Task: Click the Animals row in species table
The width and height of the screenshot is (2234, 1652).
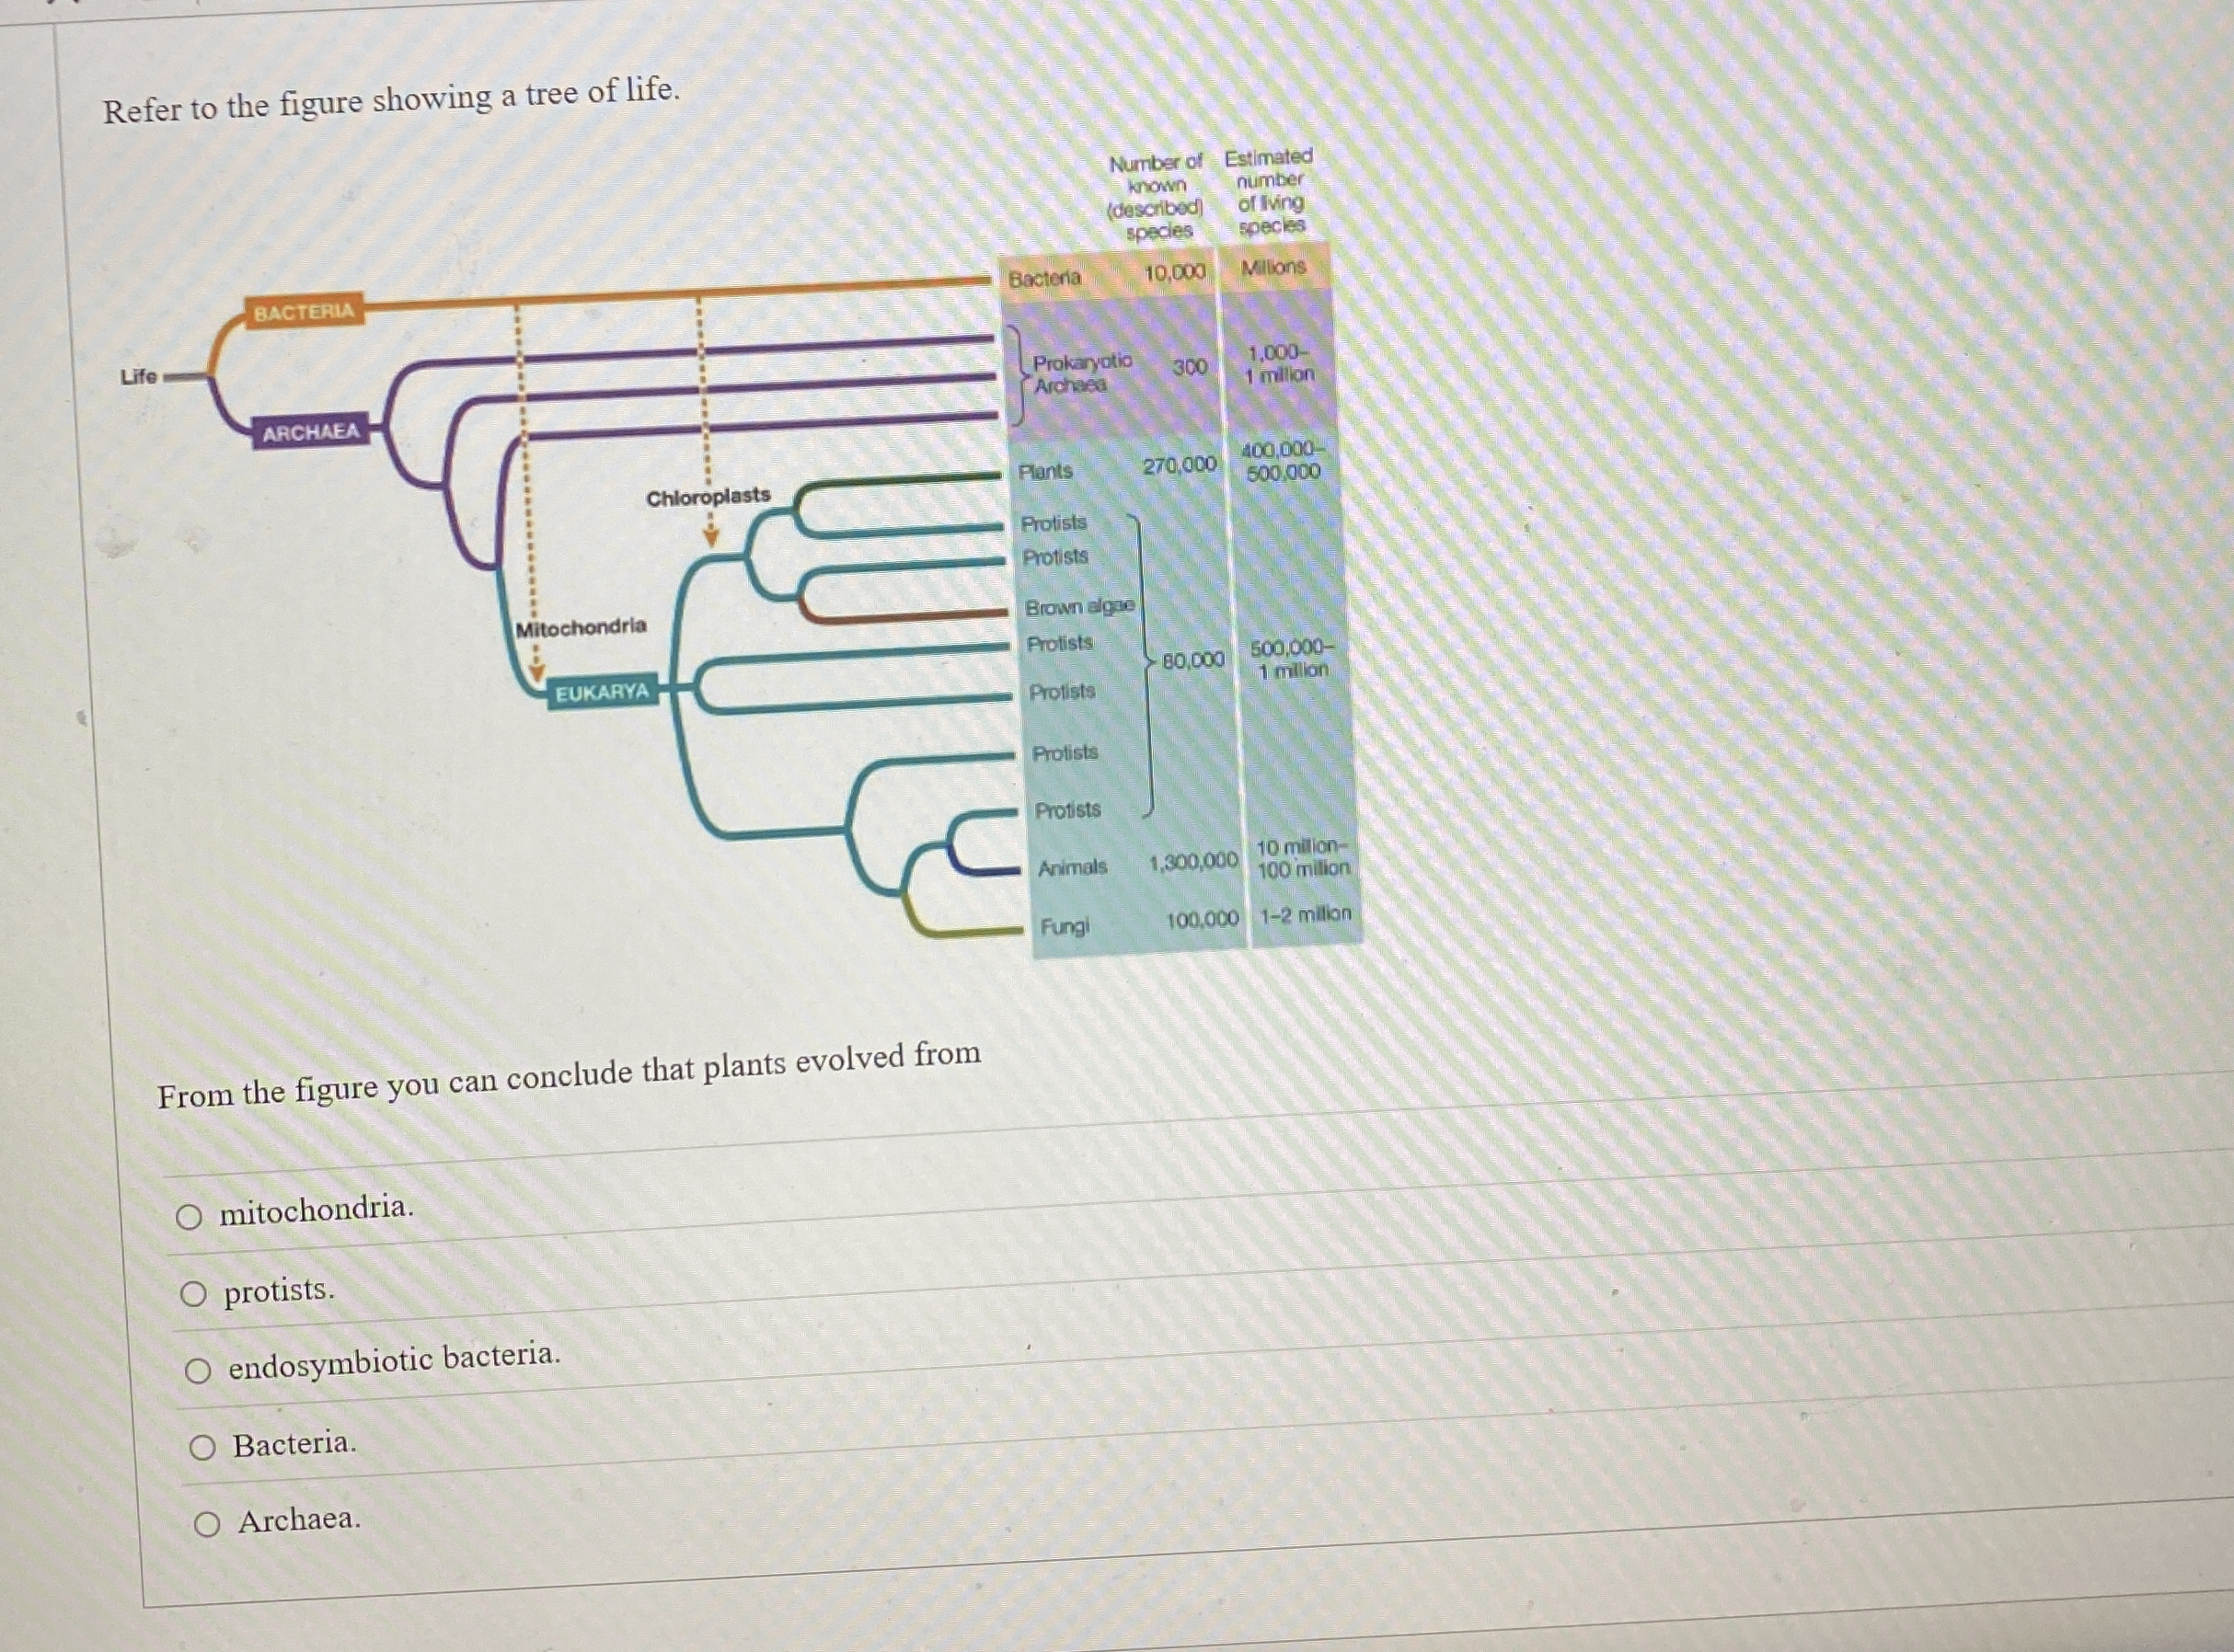Action: point(1072,867)
